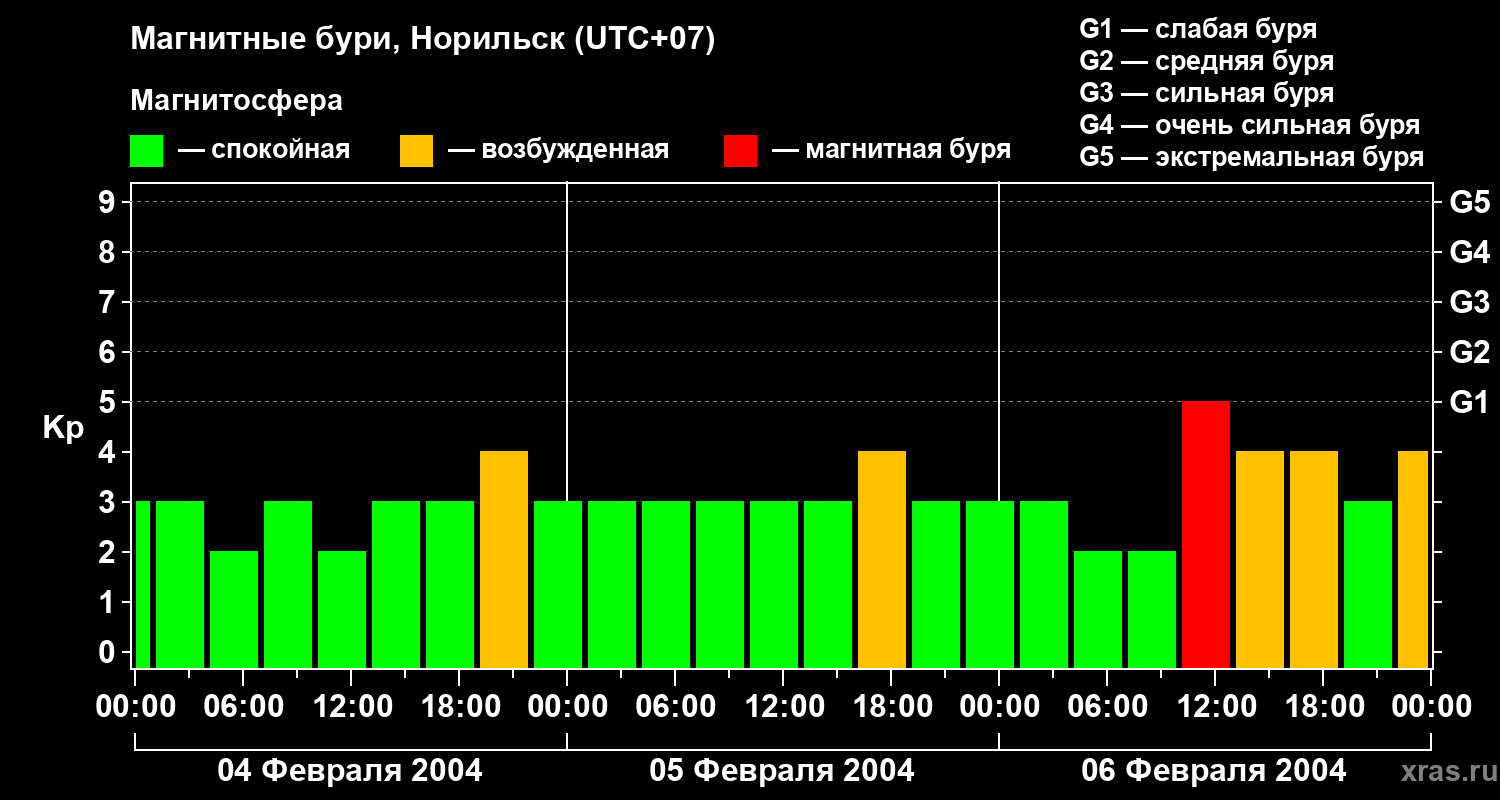This screenshot has height=800, width=1500.
Task: Click the 'Магнитосфера' heading
Action: tap(236, 101)
